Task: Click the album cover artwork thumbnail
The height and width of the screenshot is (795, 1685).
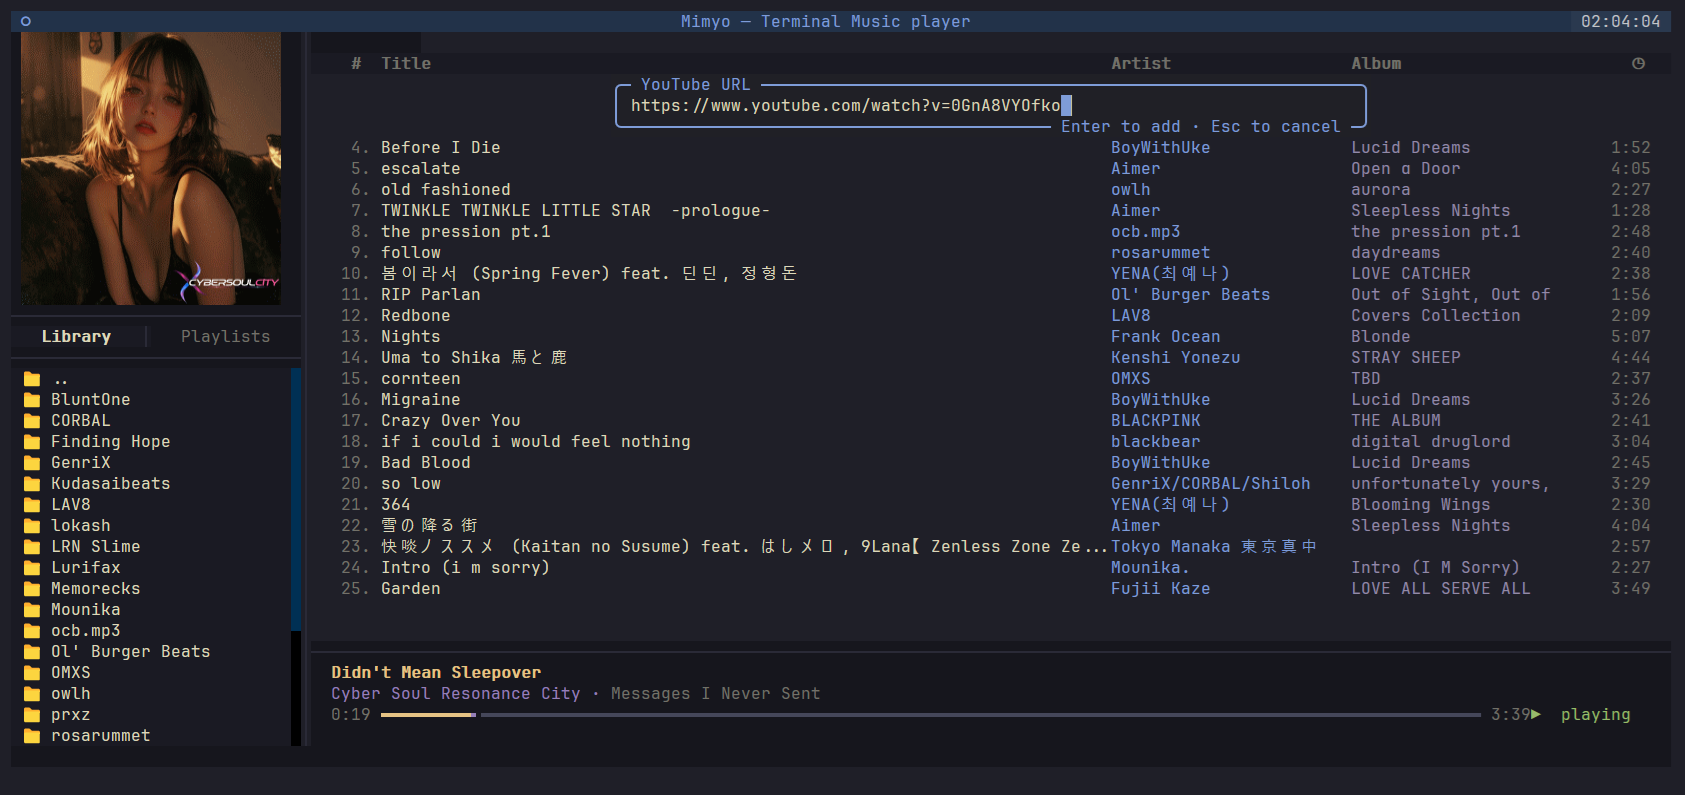Action: 151,168
